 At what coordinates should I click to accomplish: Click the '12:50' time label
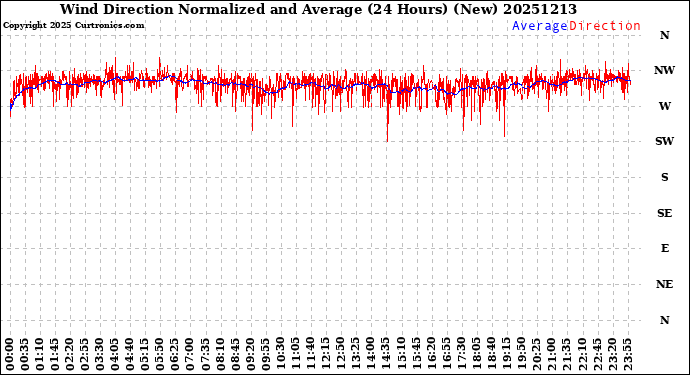(x=340, y=354)
